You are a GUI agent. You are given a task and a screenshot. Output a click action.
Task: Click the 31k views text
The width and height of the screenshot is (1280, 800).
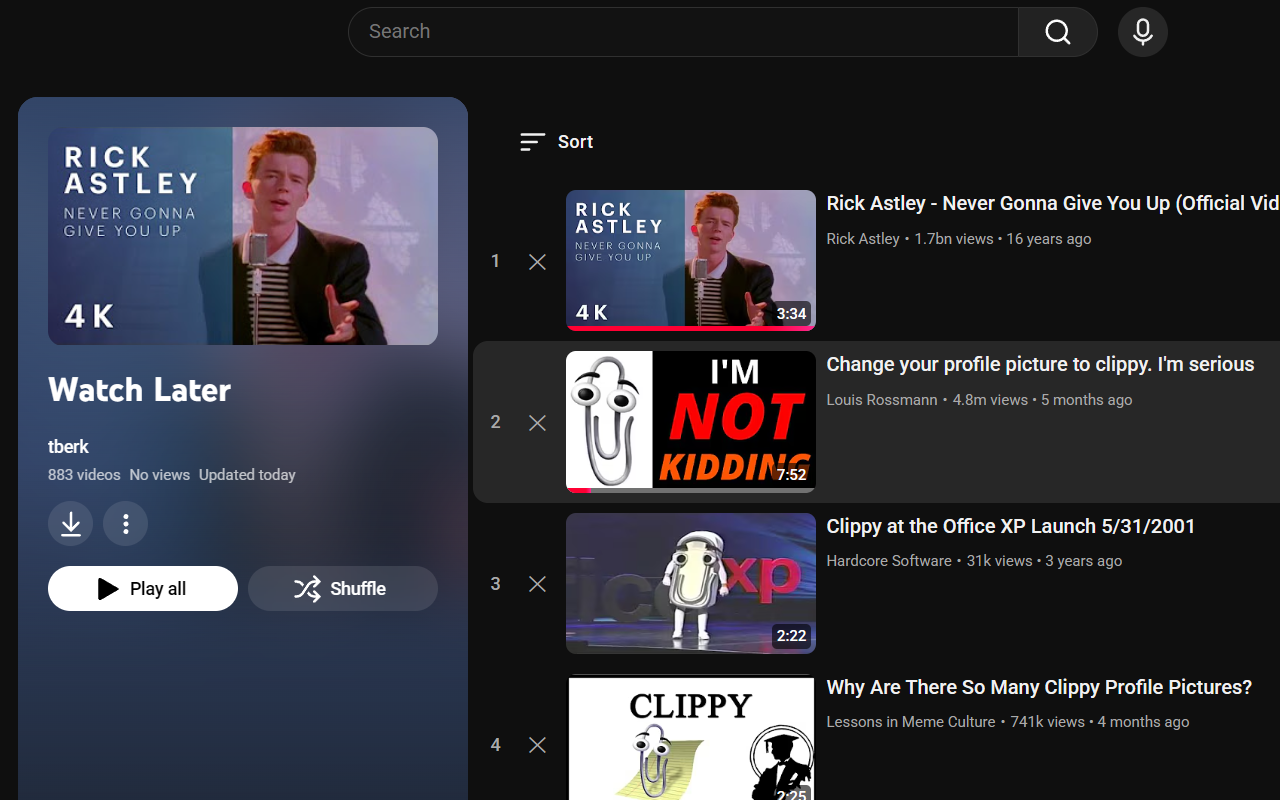click(x=999, y=561)
